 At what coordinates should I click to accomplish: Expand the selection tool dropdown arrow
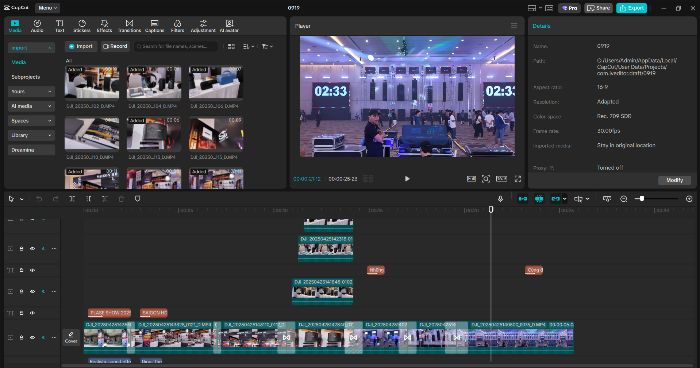pyautogui.click(x=21, y=199)
